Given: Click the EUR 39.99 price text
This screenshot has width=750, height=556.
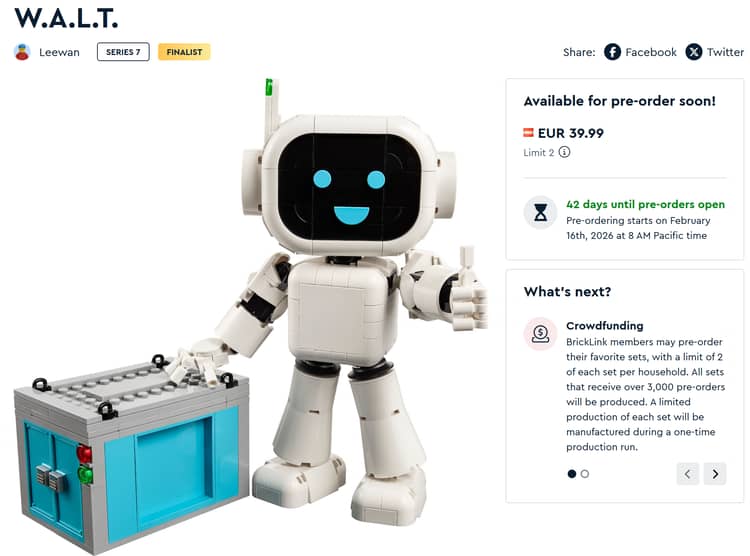Looking at the screenshot, I should 571,133.
